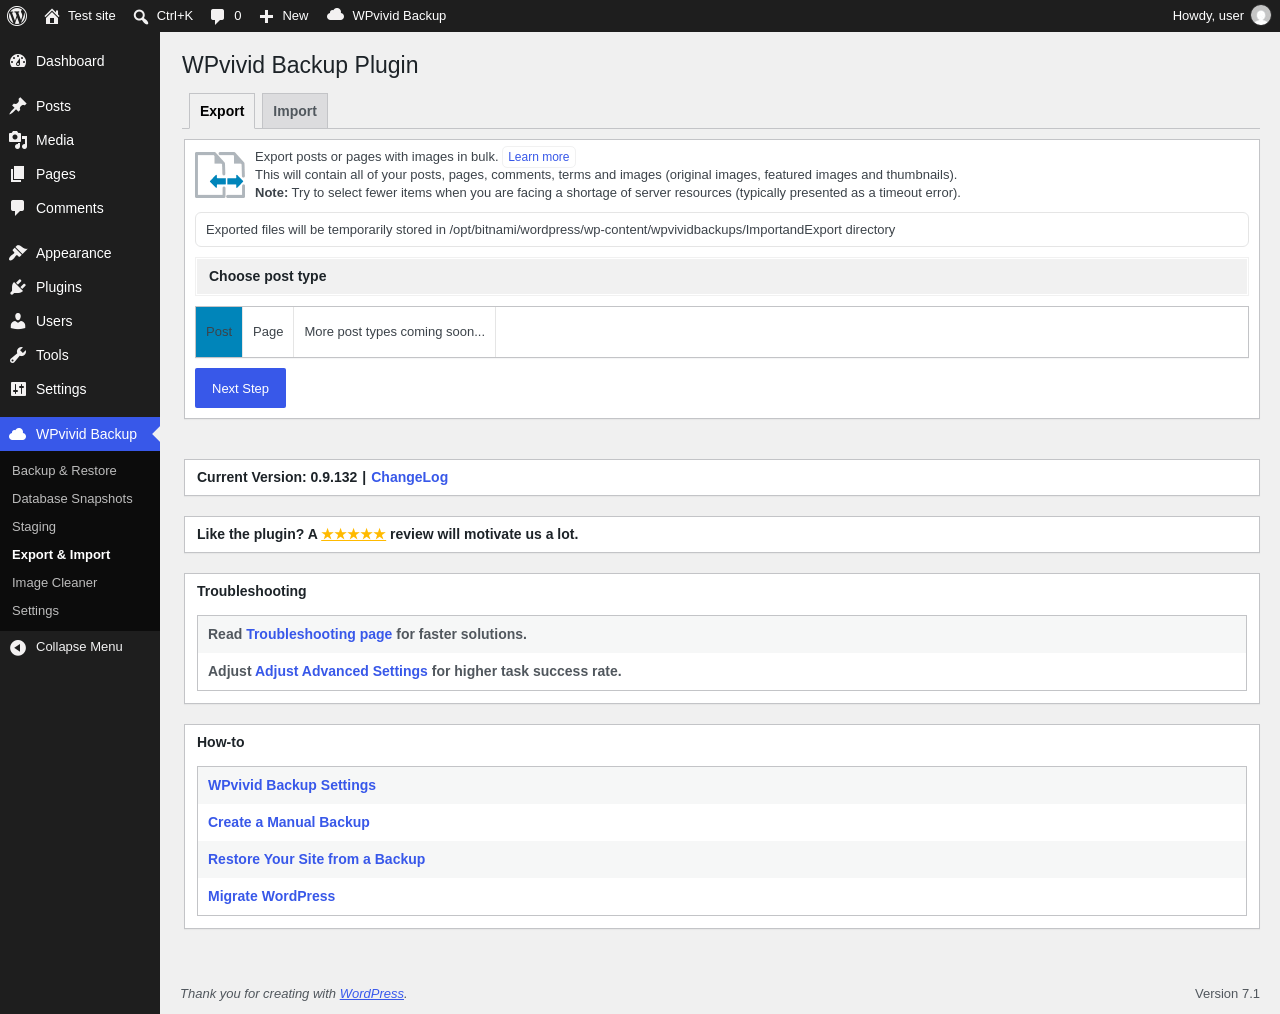Click the 'More post types coming soon...' text
This screenshot has width=1280, height=1014.
(x=394, y=332)
